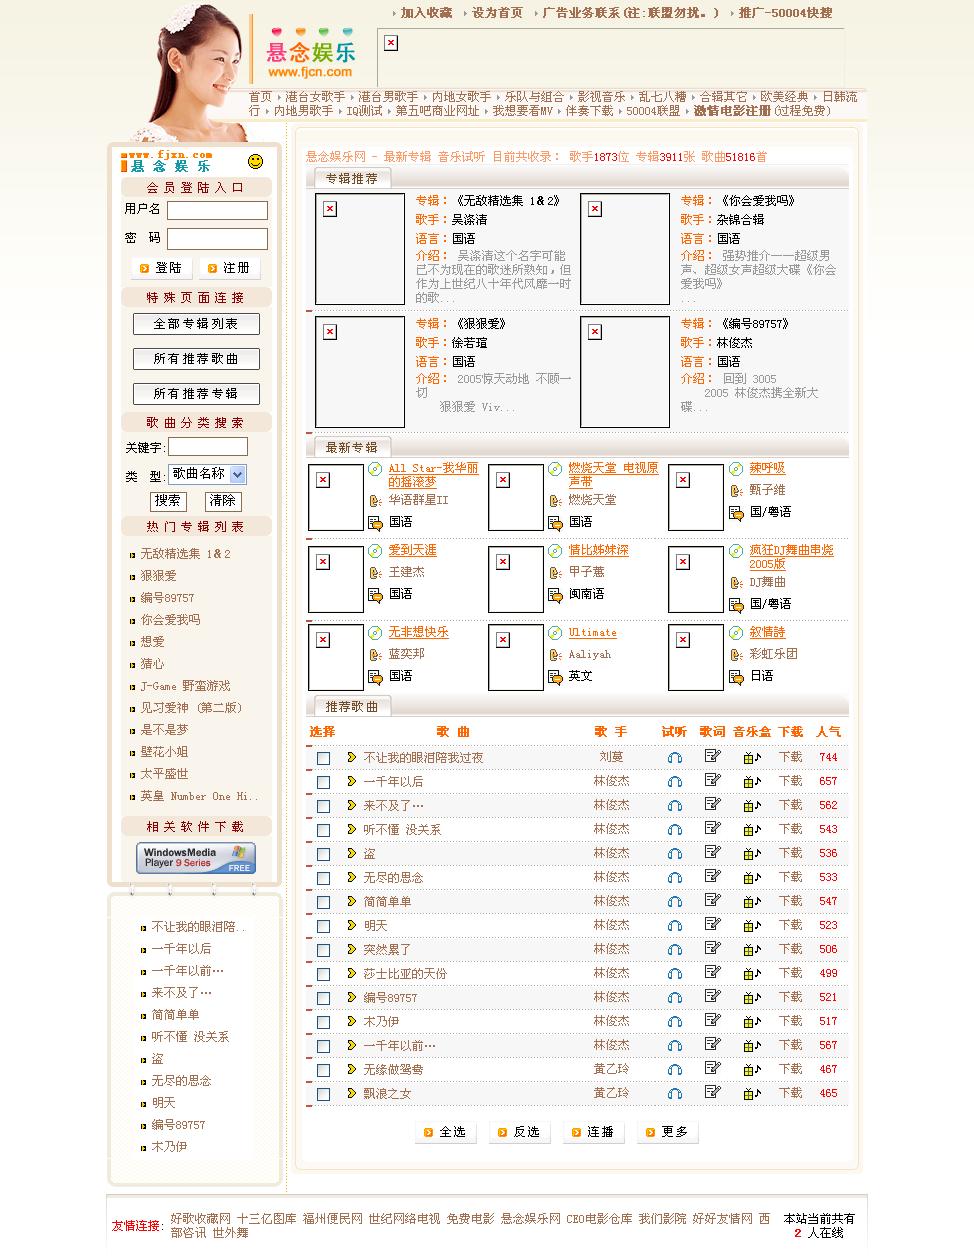
Task: Click 更多 more button
Action: (x=667, y=1132)
